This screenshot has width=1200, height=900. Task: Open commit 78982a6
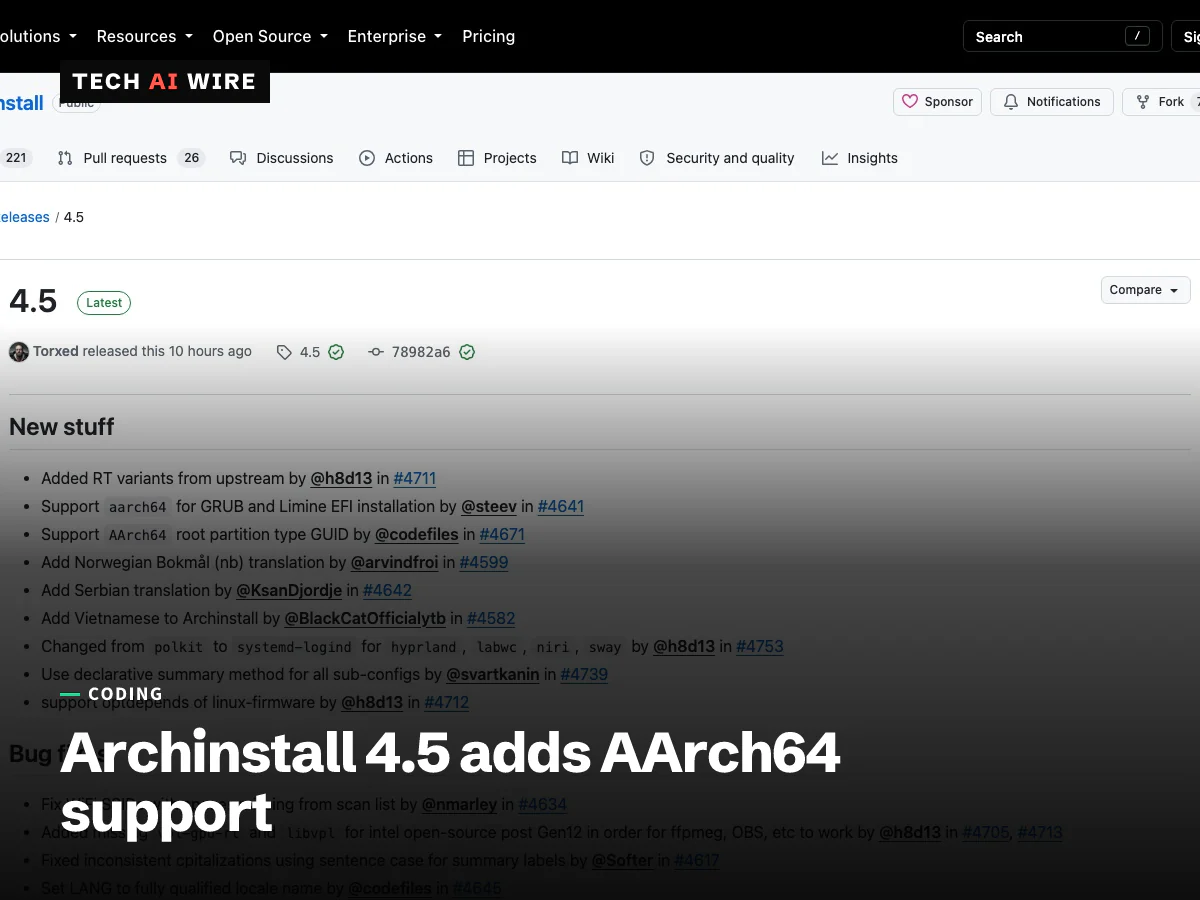(421, 352)
